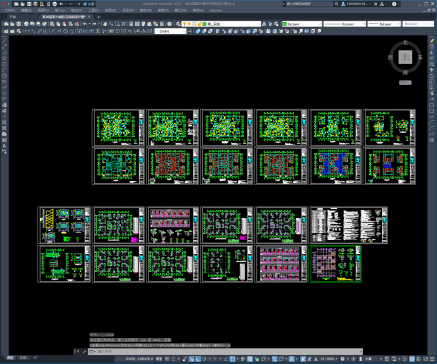Click Make Object's Layer Current icon
437x364 pixels.
click(x=264, y=24)
